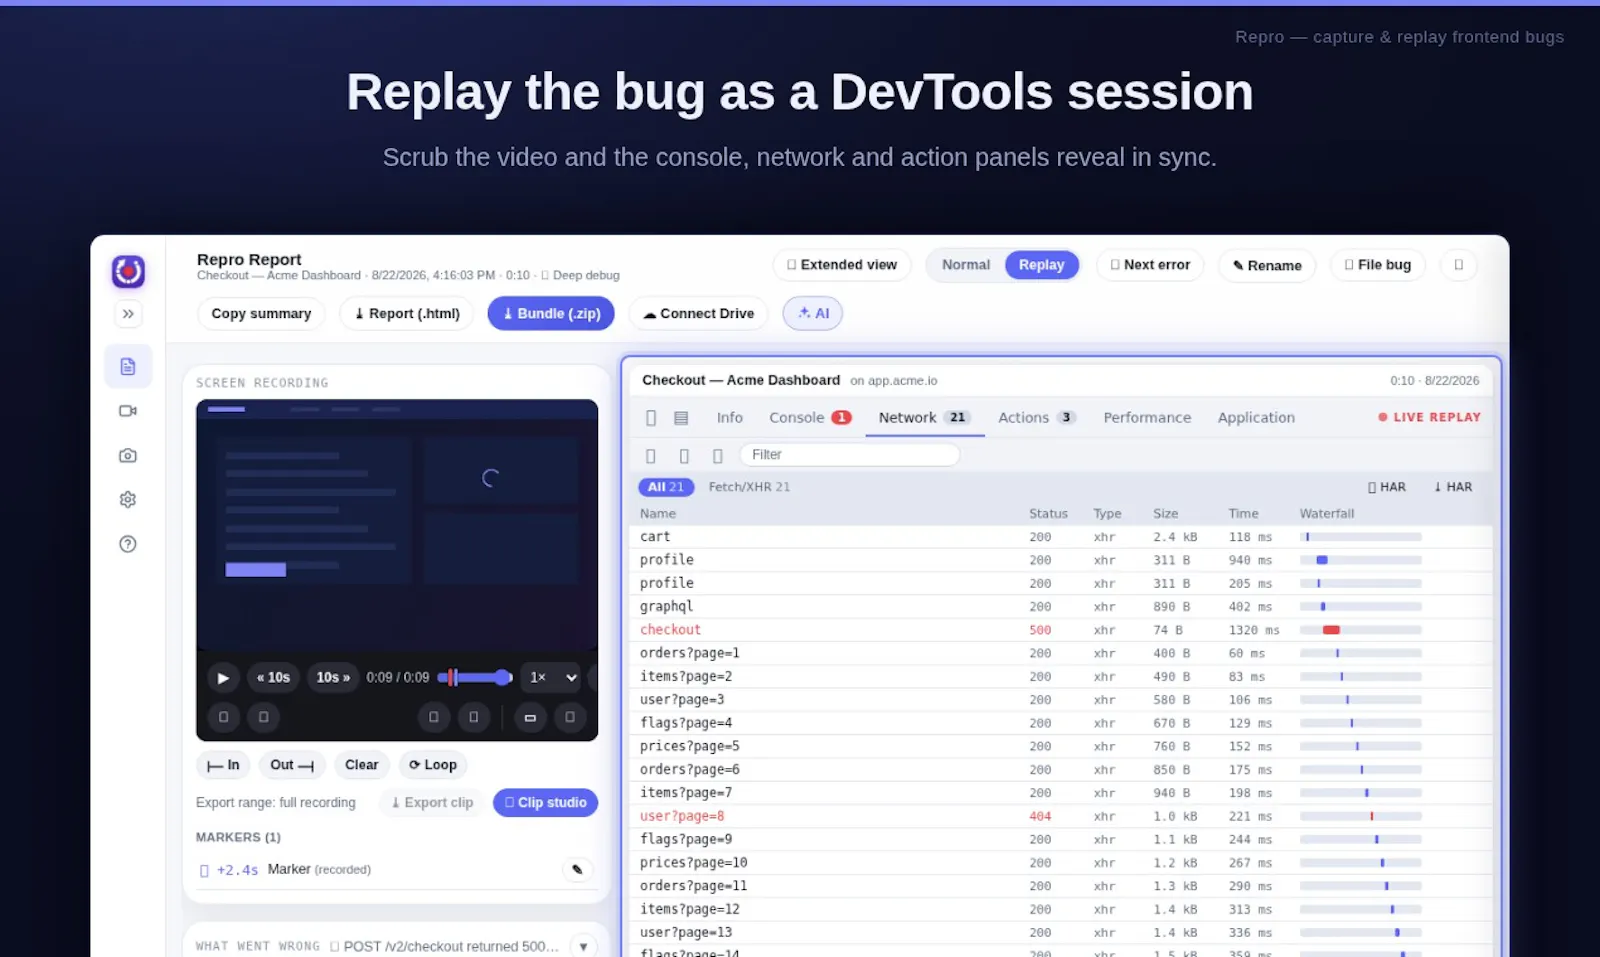Open the Console tab
Screen dimensions: 1600x957
(810, 418)
